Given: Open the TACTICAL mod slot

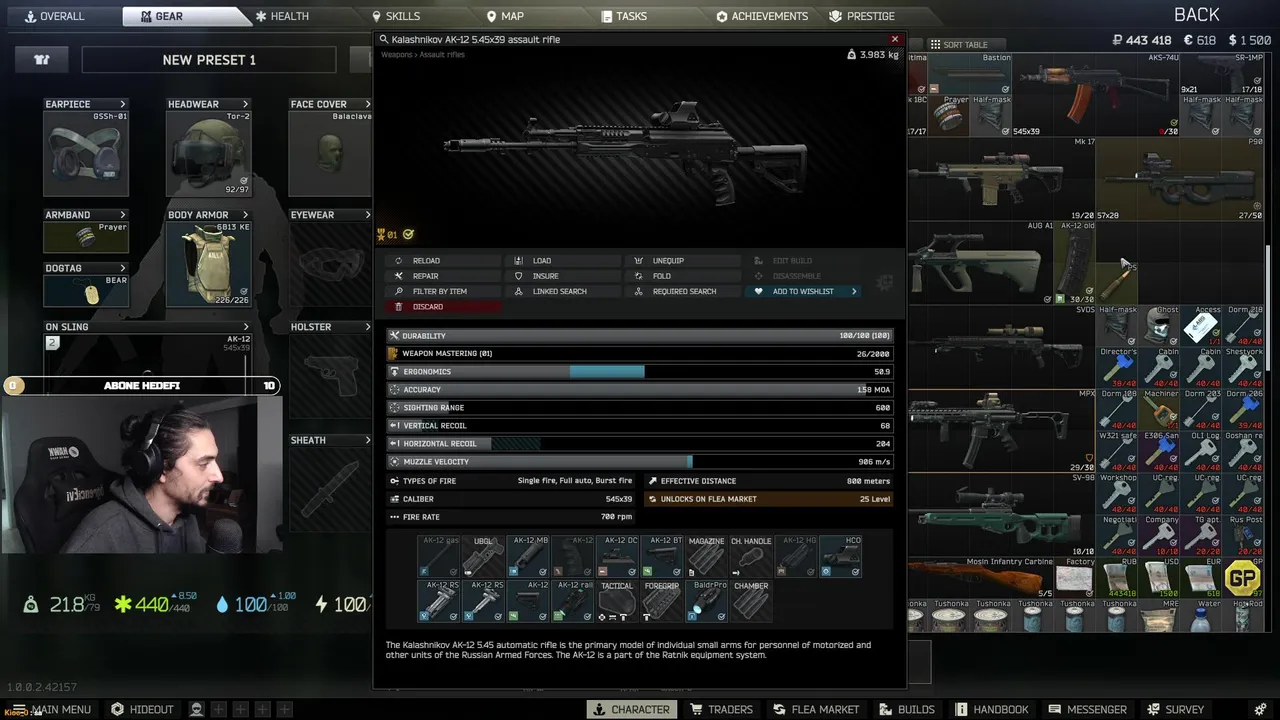Looking at the screenshot, I should (617, 601).
